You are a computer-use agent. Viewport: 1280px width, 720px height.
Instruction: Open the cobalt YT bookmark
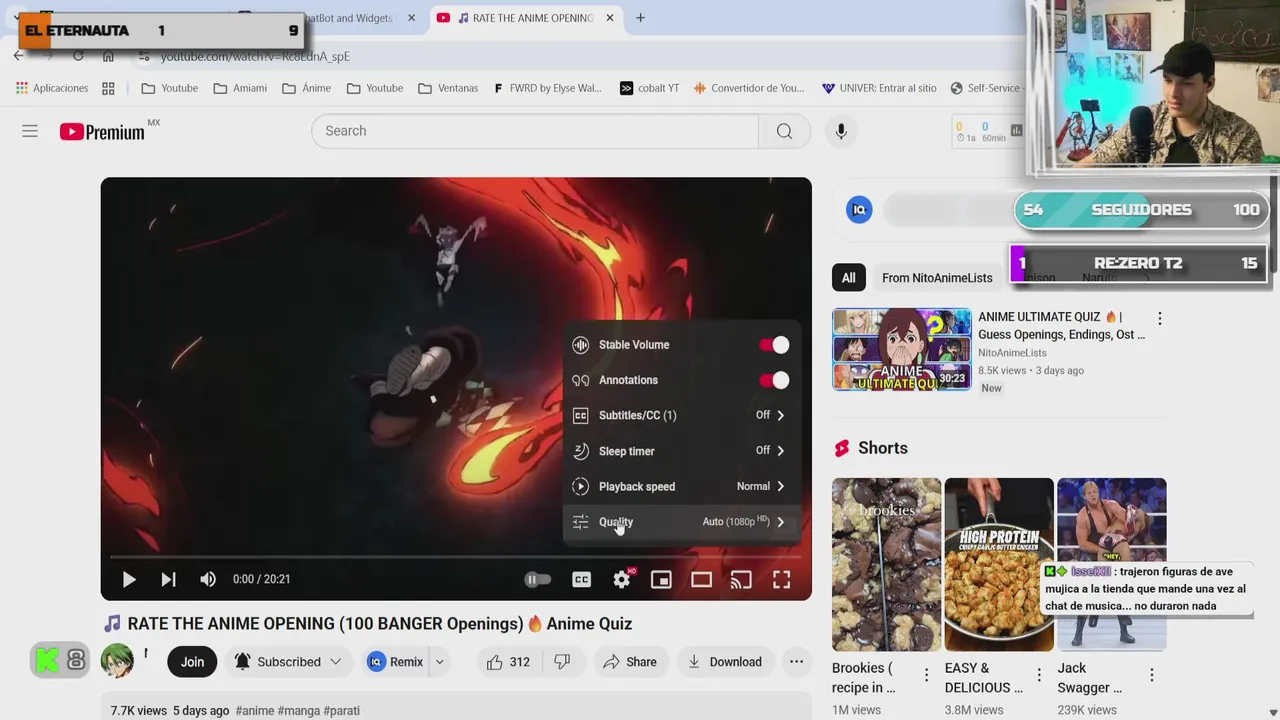point(649,88)
